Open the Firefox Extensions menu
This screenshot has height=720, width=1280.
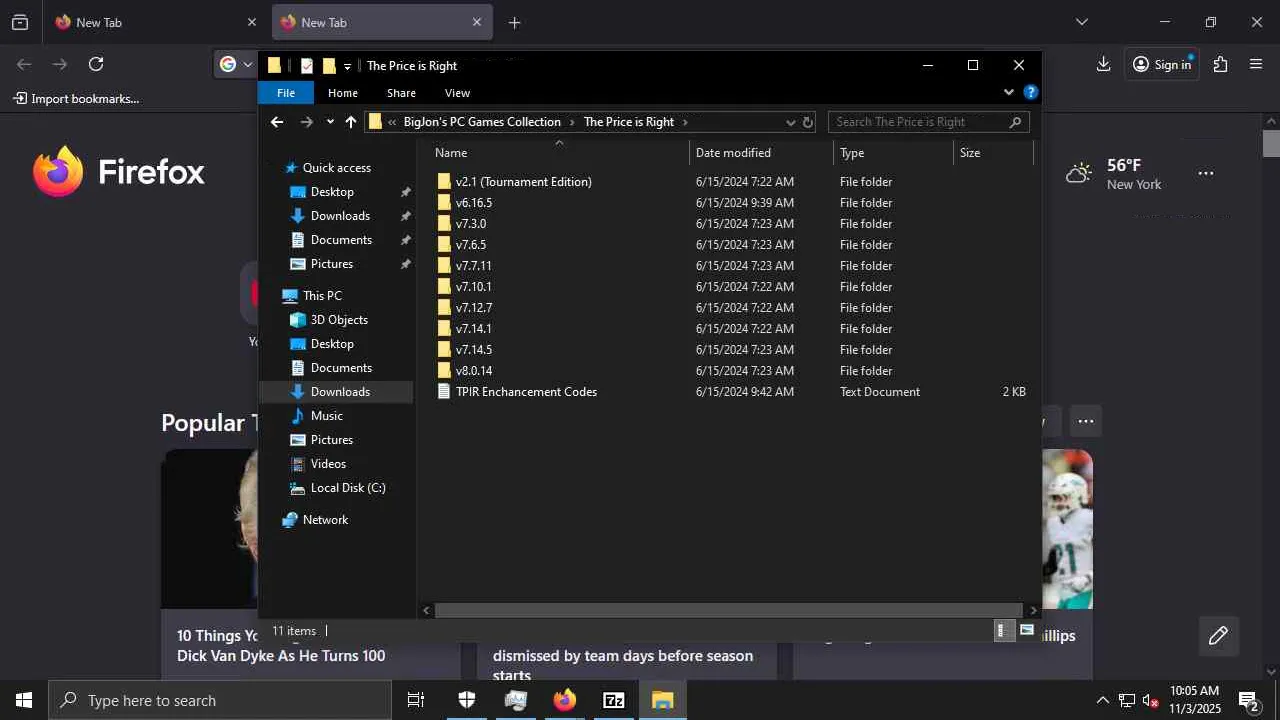1220,64
